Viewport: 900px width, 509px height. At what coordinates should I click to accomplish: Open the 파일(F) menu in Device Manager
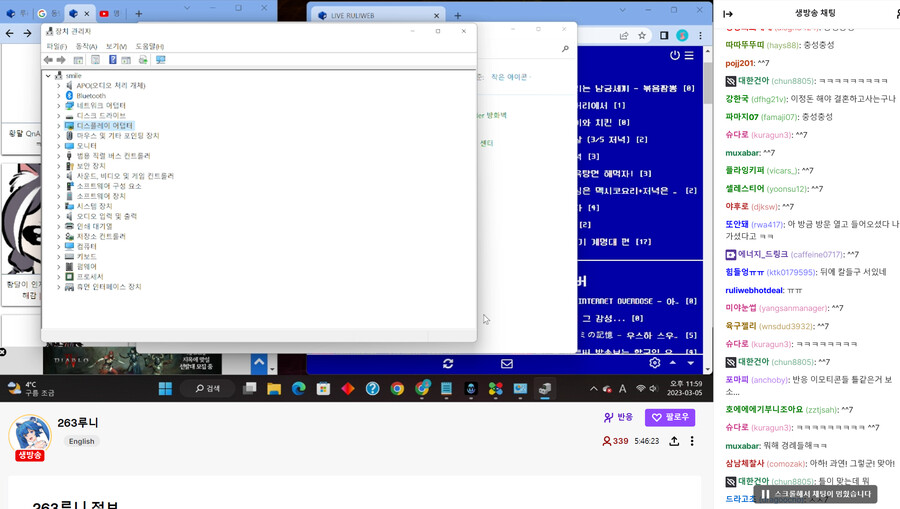(x=57, y=46)
